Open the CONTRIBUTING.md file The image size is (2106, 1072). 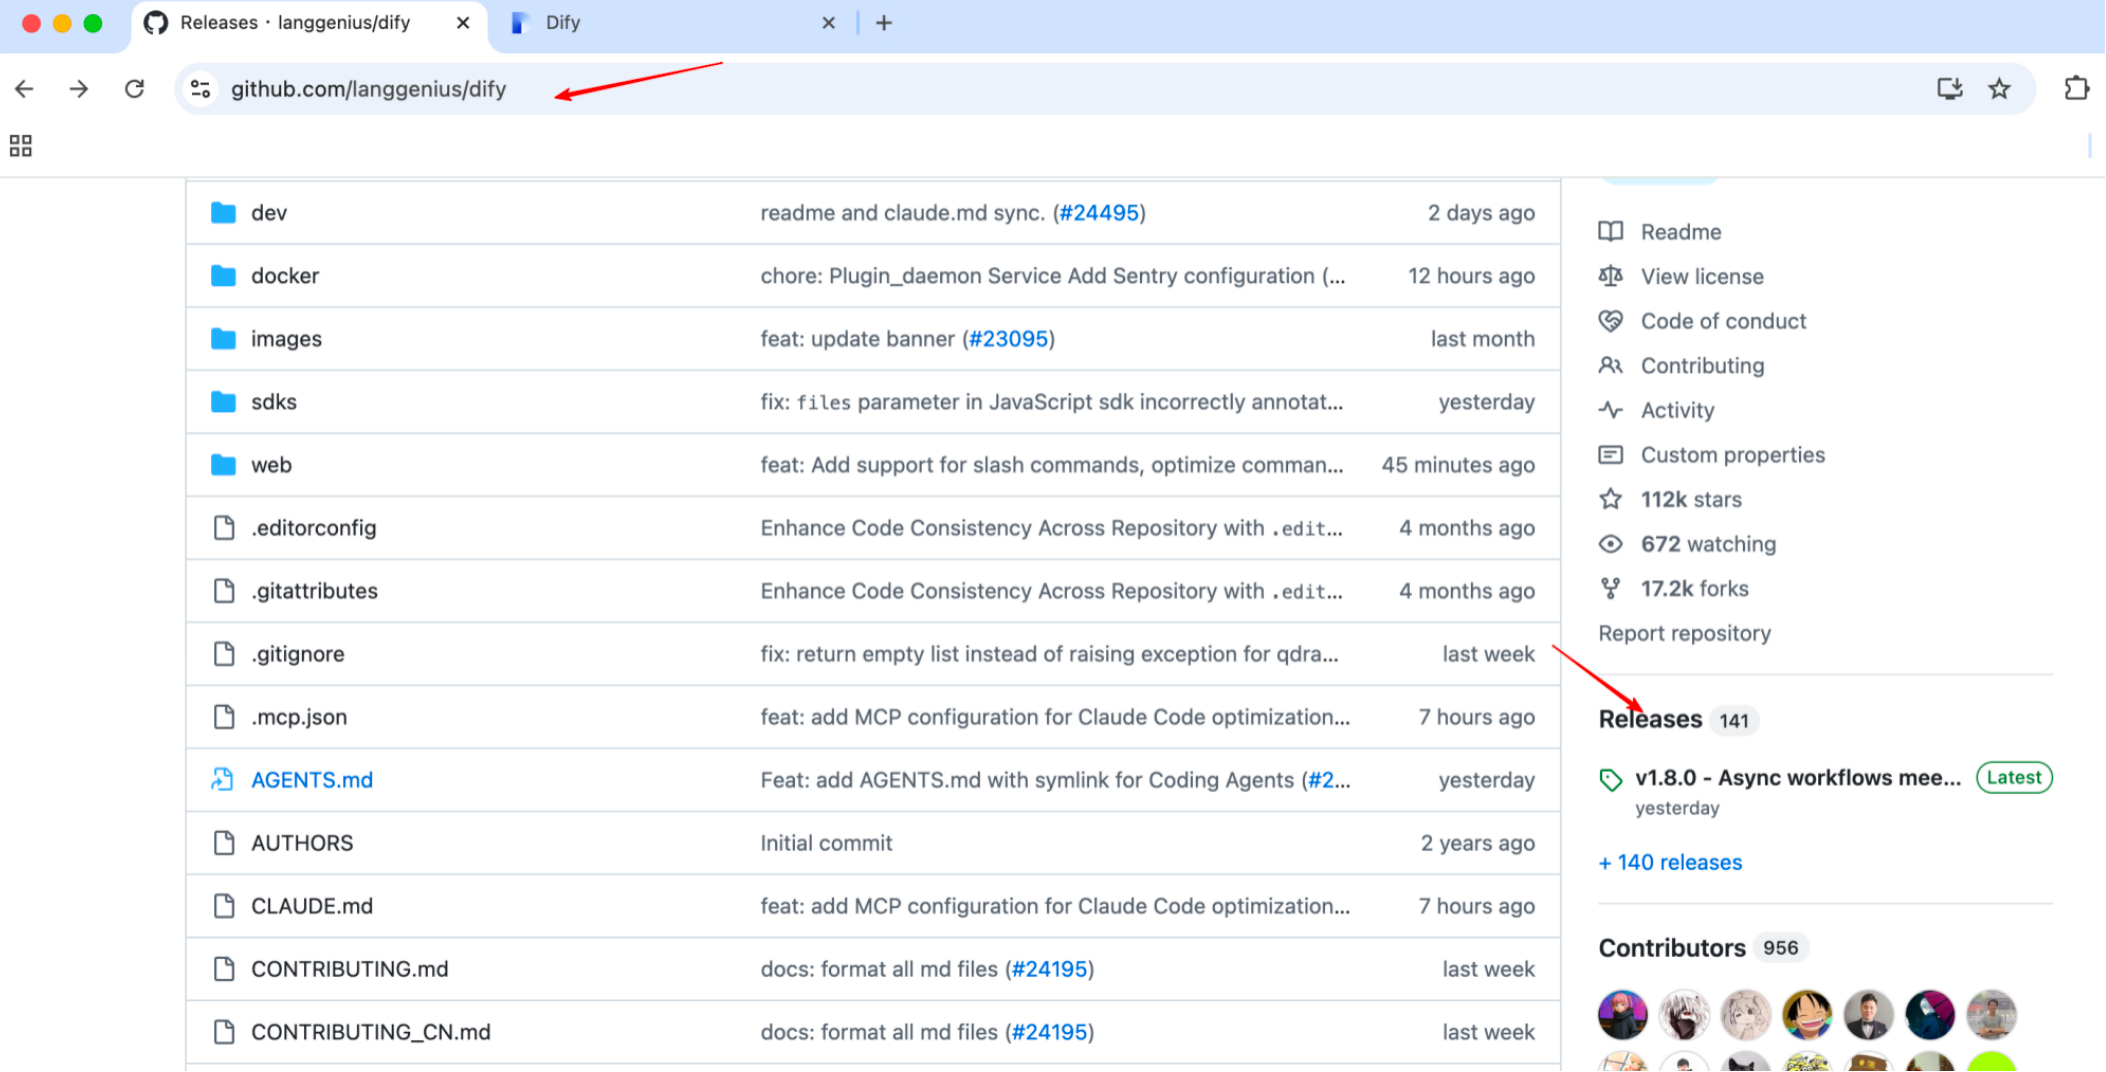(350, 969)
